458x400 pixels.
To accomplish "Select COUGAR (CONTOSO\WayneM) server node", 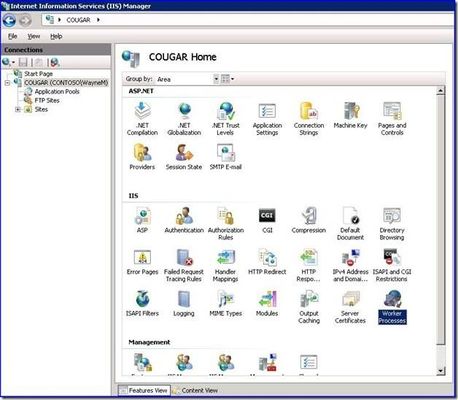I will pyautogui.click(x=66, y=83).
